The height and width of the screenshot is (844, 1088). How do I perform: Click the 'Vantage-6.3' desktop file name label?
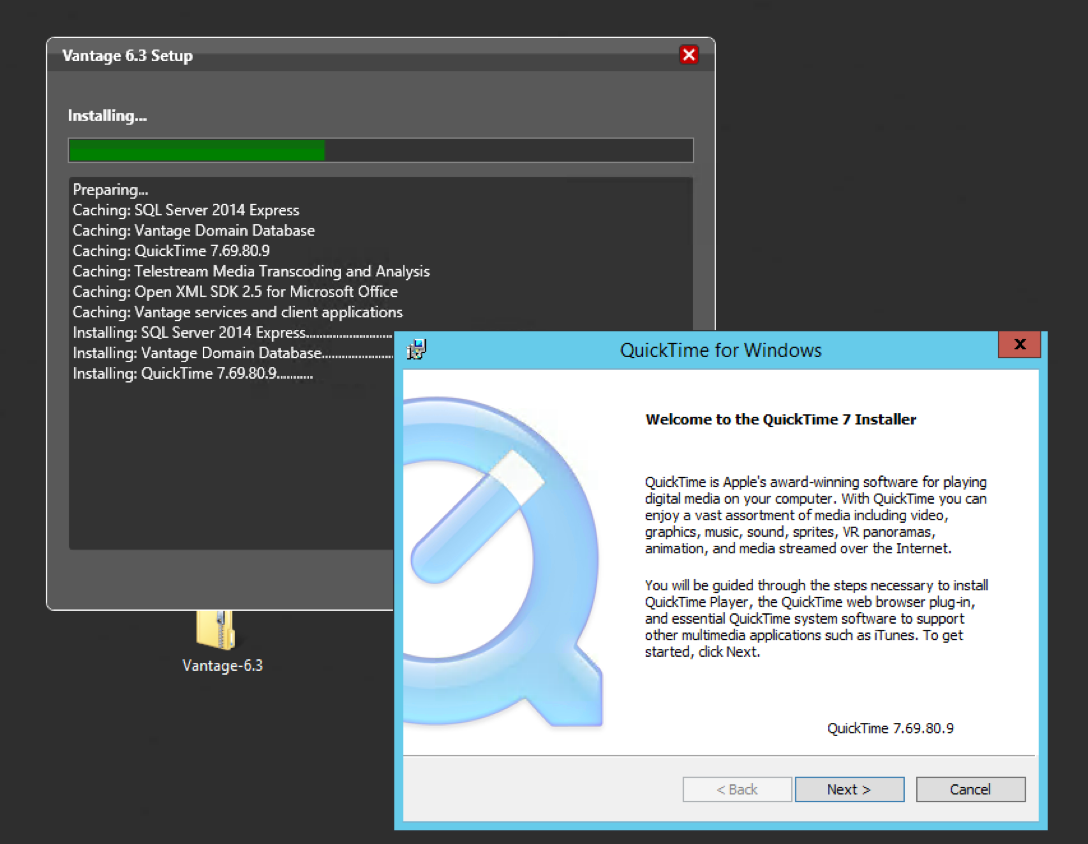(x=223, y=666)
